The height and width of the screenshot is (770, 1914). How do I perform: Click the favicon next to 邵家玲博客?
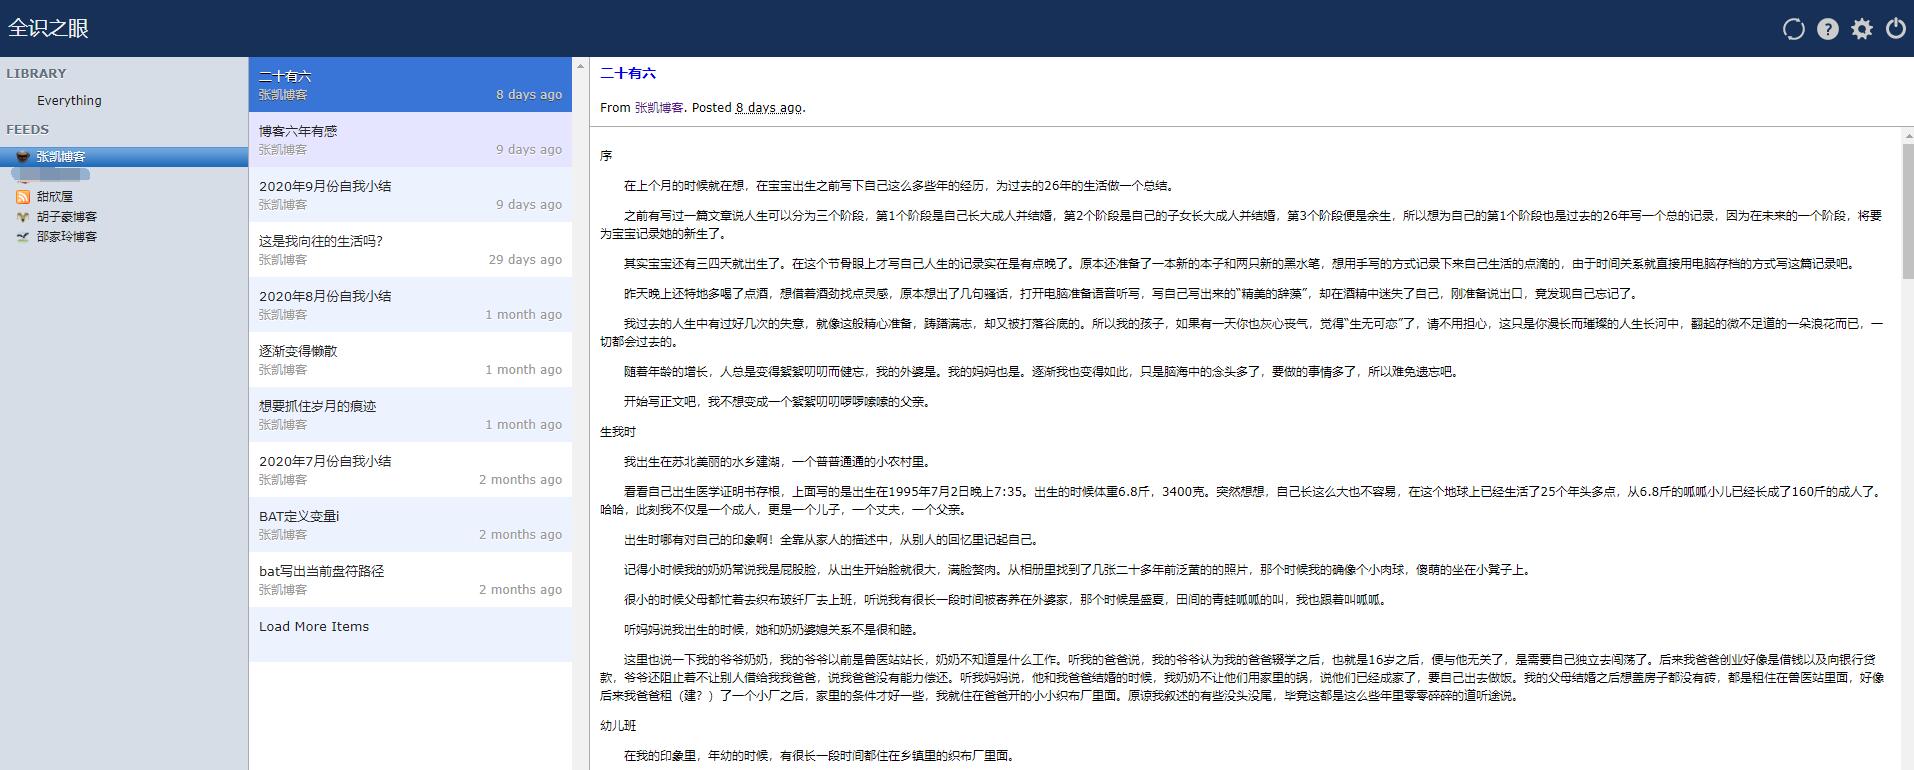pyautogui.click(x=23, y=237)
